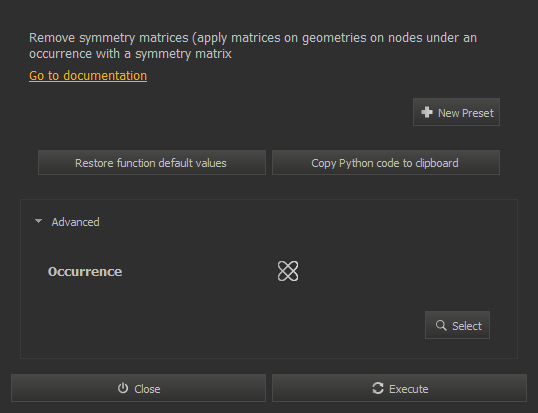Viewport: 538px width, 413px height.
Task: Execute the remove symmetry matrices function
Action: click(x=399, y=388)
